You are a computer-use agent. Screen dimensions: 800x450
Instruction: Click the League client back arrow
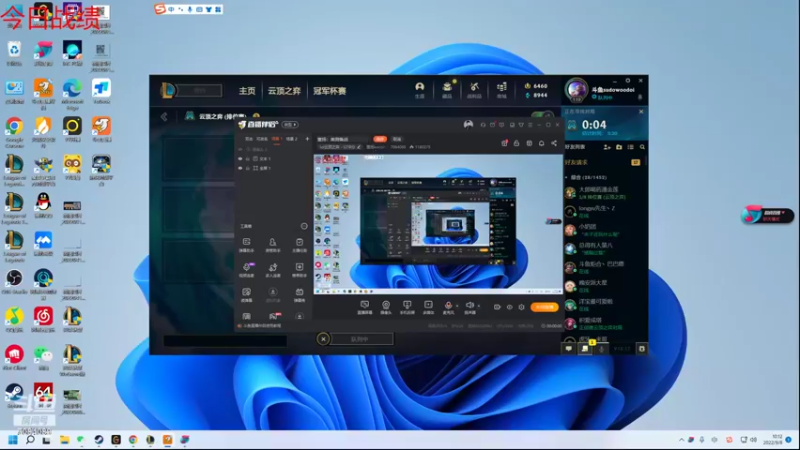[164, 117]
